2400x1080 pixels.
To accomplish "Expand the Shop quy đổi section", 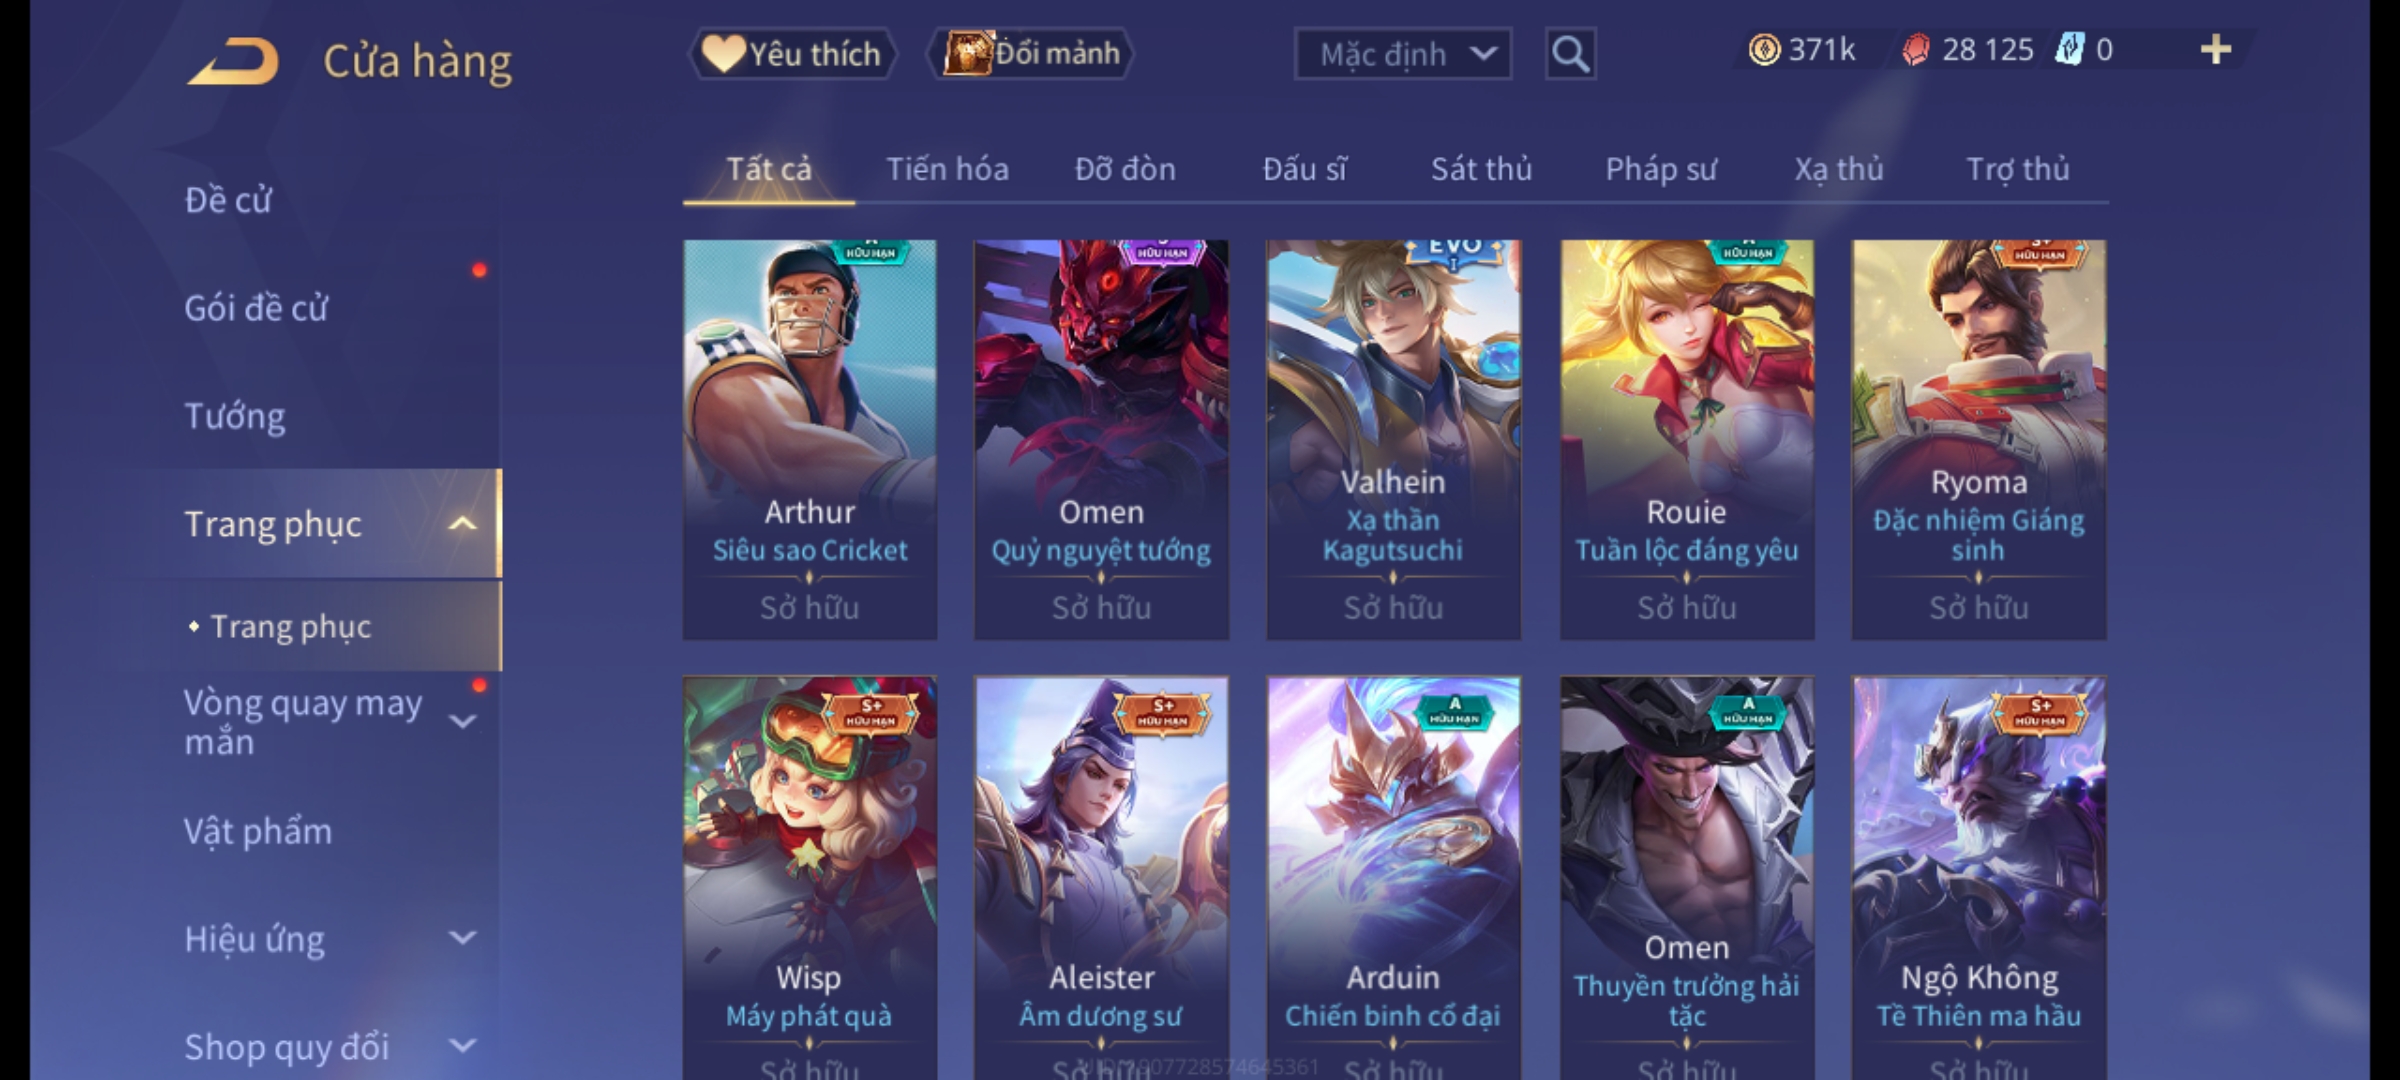I will (x=462, y=1046).
